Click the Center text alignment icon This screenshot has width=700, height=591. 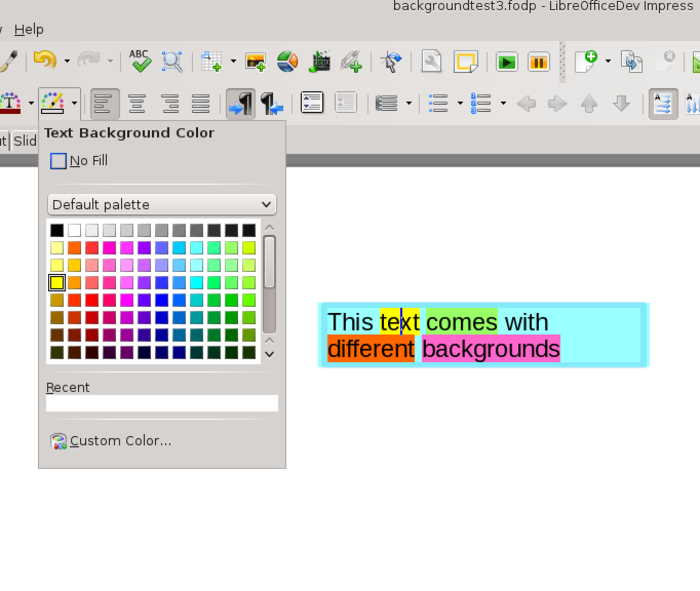[137, 103]
